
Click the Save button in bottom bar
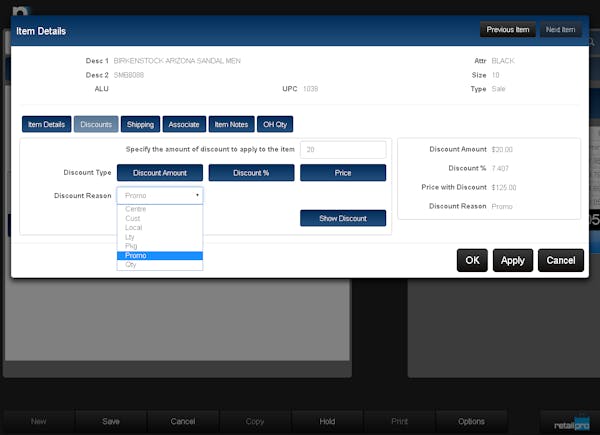[111, 421]
